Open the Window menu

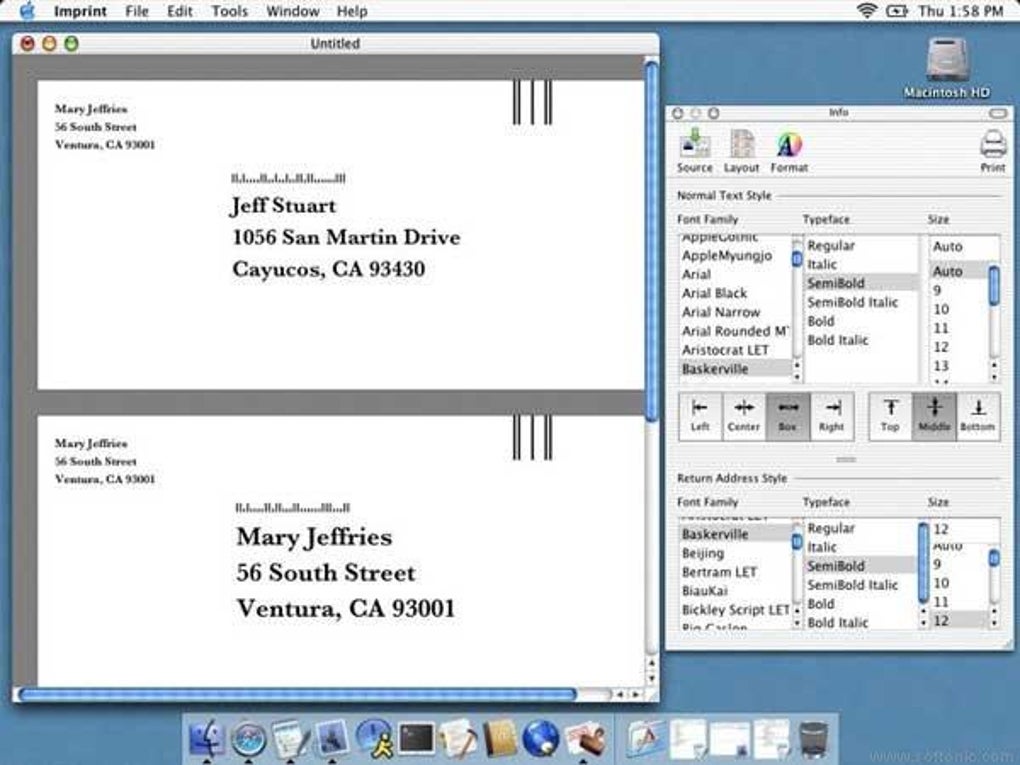tap(292, 11)
